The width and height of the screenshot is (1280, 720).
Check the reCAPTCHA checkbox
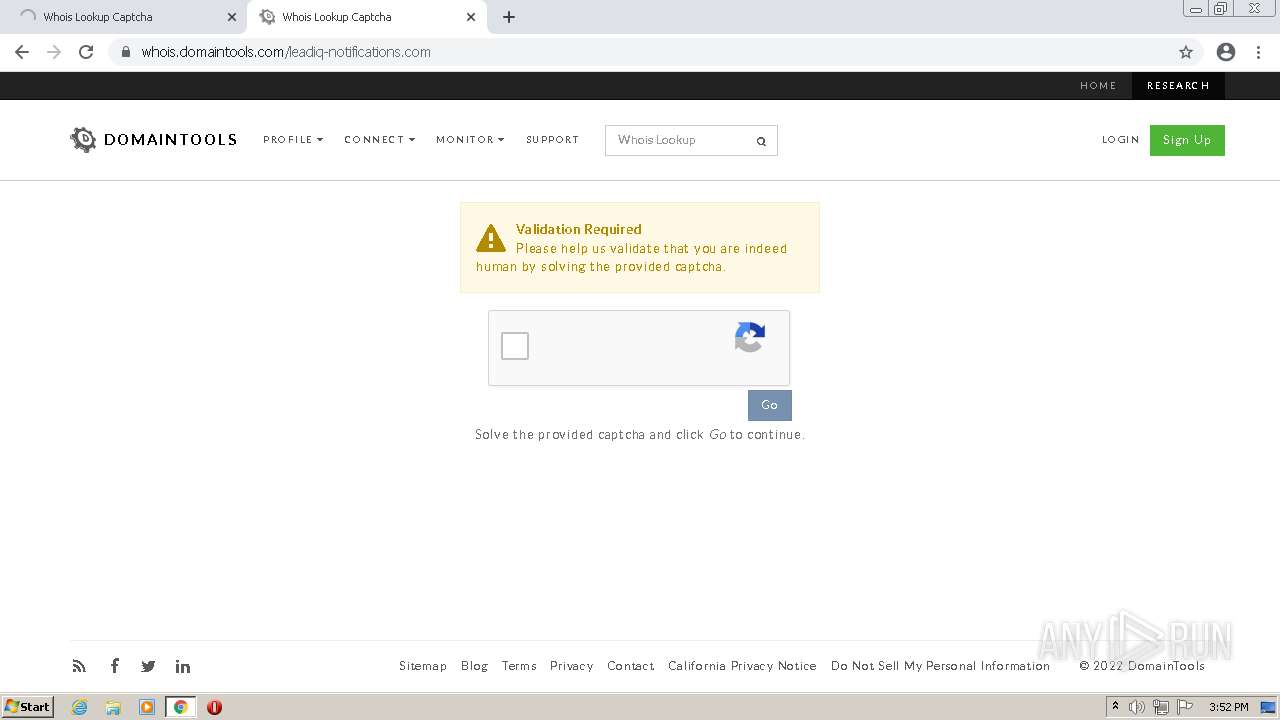(515, 346)
